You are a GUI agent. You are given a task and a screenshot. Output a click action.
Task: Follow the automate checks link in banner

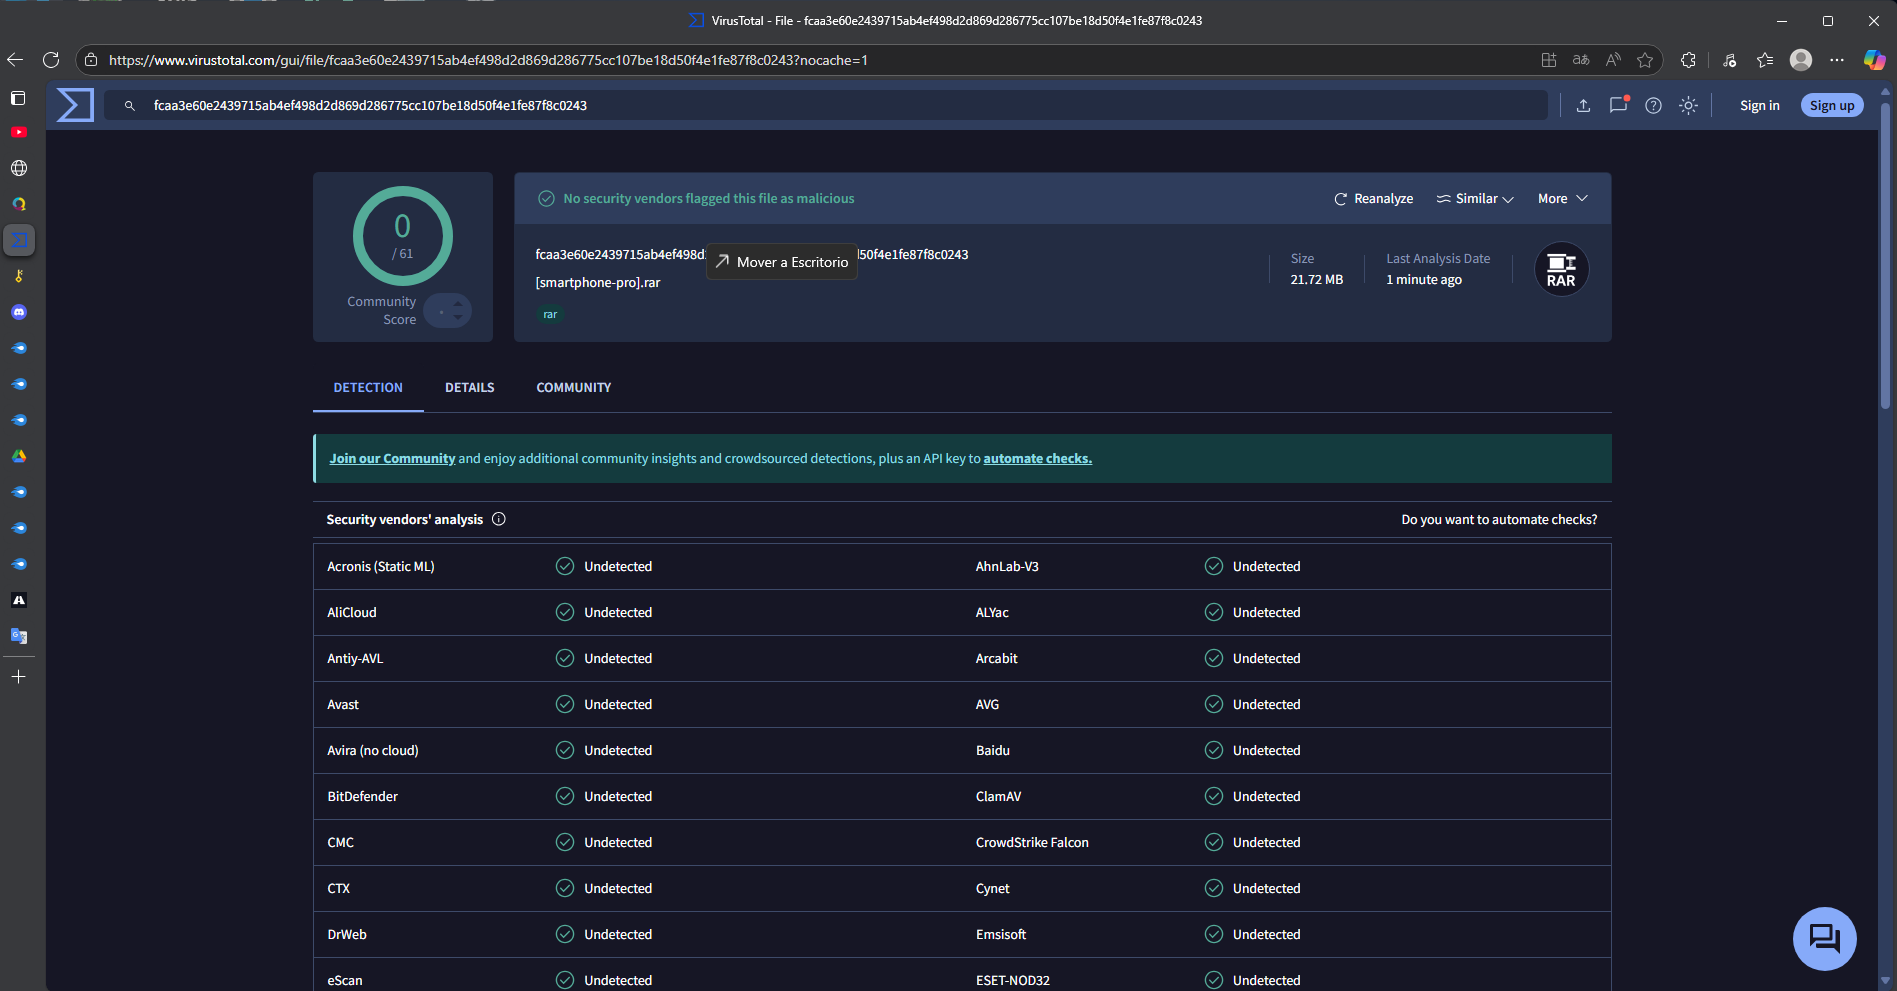pyautogui.click(x=1038, y=459)
